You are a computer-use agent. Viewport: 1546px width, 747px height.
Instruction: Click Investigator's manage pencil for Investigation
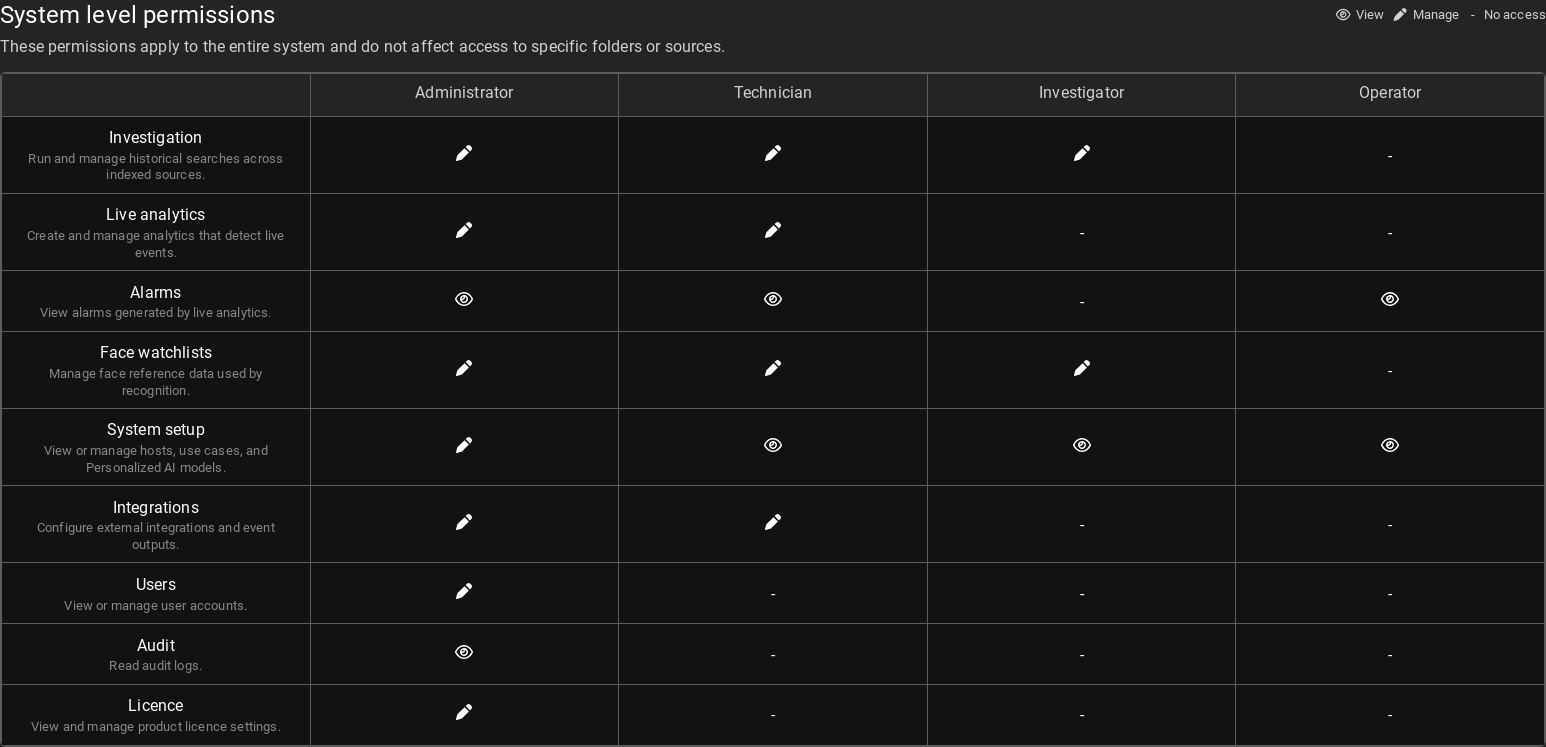[1082, 153]
